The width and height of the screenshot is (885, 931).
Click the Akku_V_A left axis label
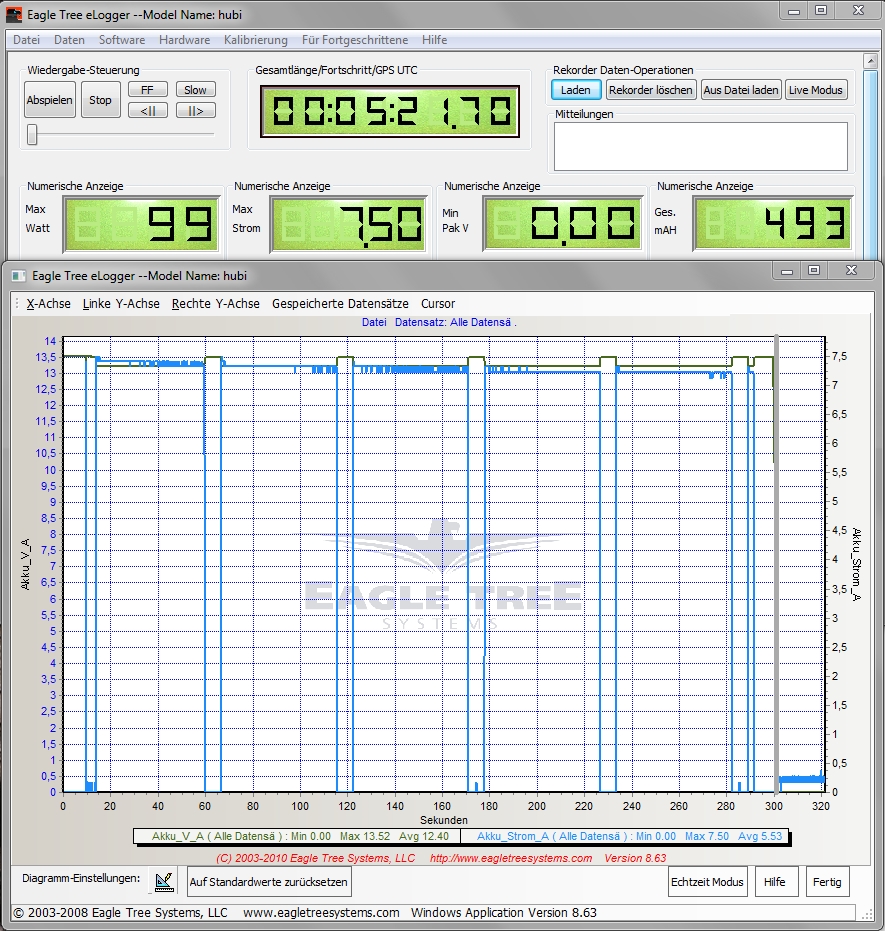26,564
